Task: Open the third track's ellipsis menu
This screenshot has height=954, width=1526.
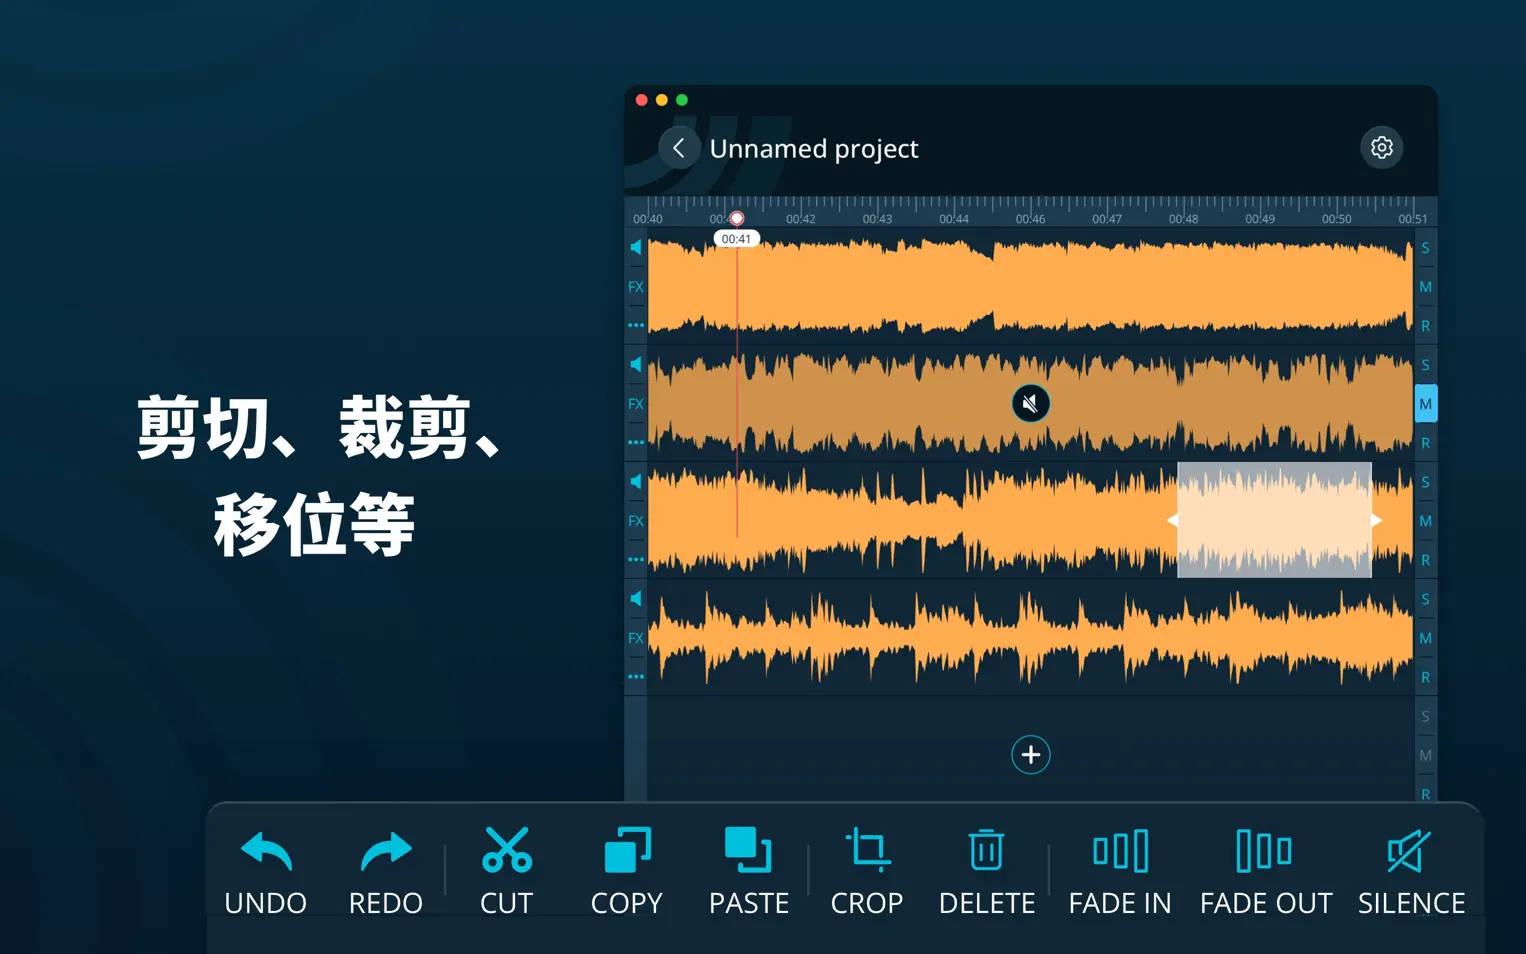Action: pyautogui.click(x=636, y=560)
